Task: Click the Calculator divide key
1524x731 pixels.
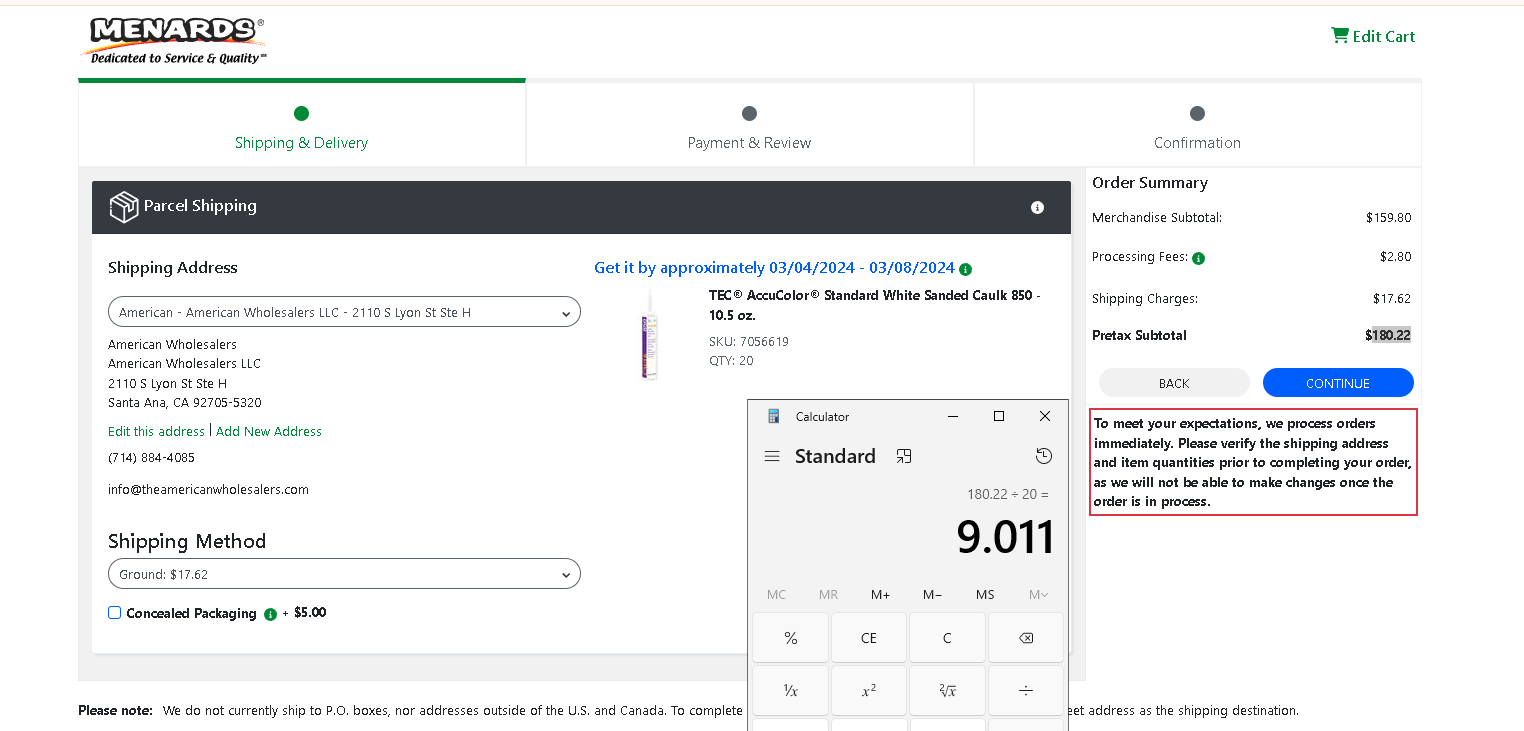Action: click(x=1026, y=690)
